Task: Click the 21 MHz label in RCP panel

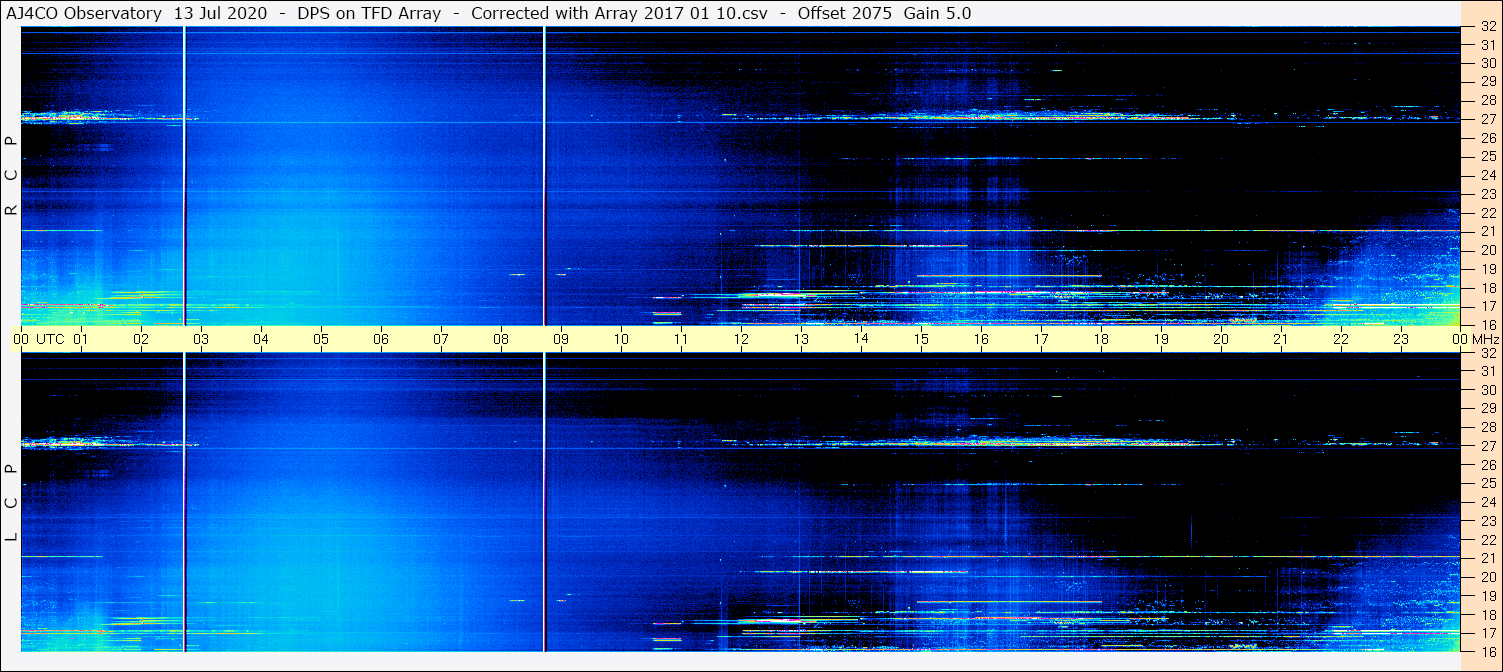Action: tap(1487, 231)
